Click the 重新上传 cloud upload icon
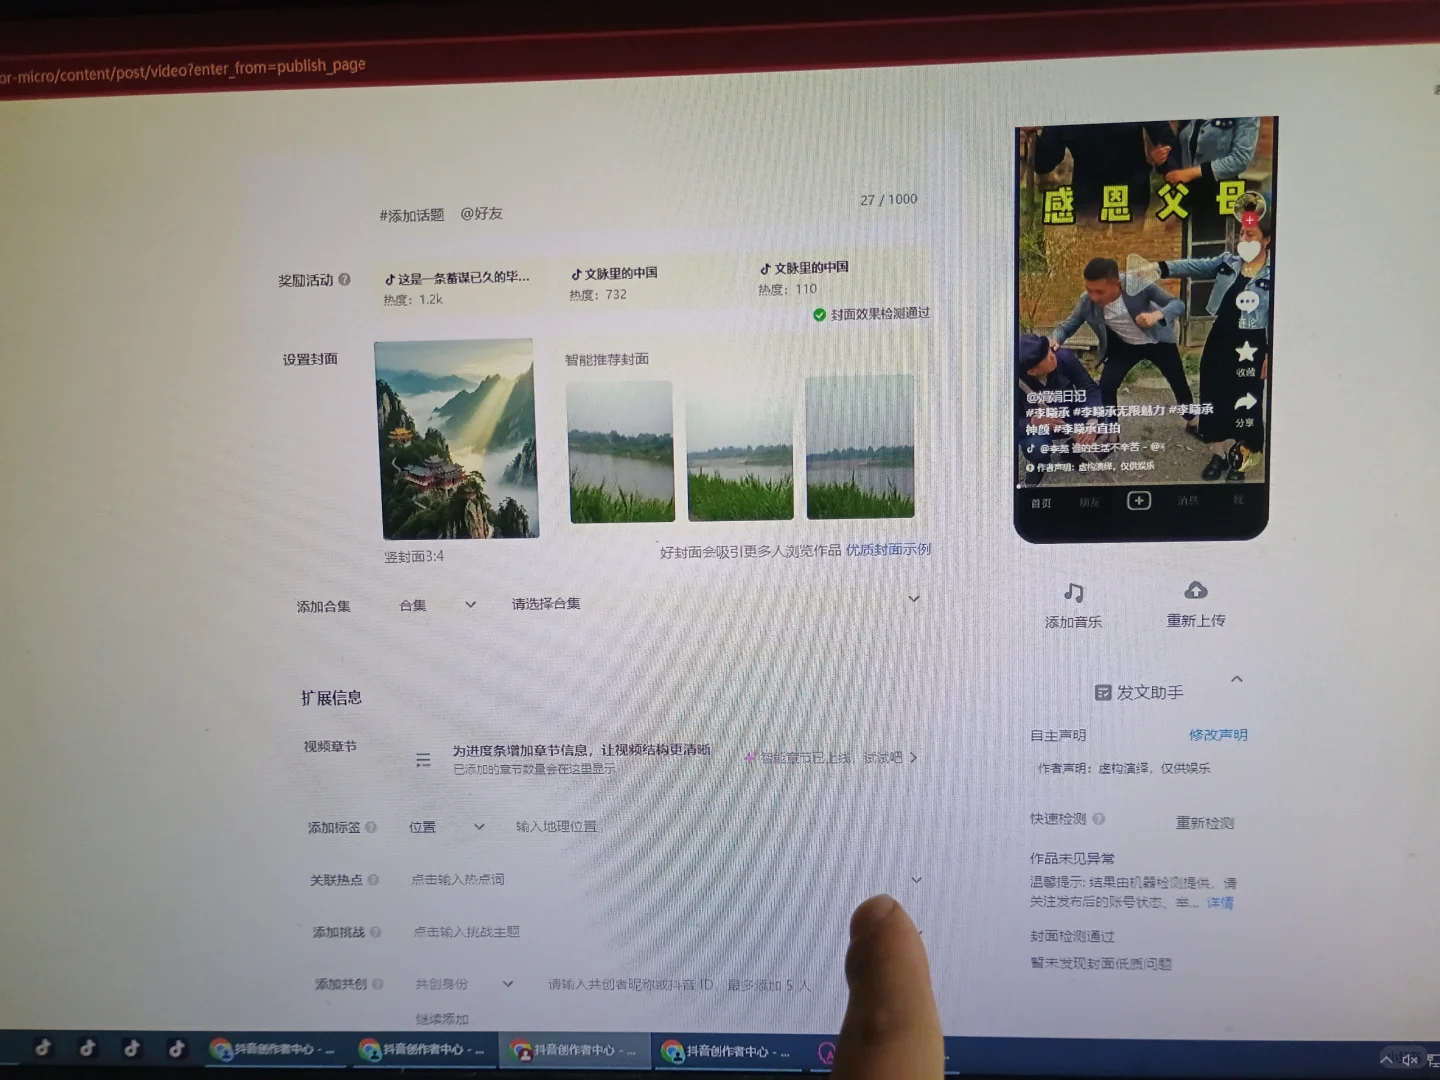Image resolution: width=1440 pixels, height=1080 pixels. pyautogui.click(x=1196, y=591)
